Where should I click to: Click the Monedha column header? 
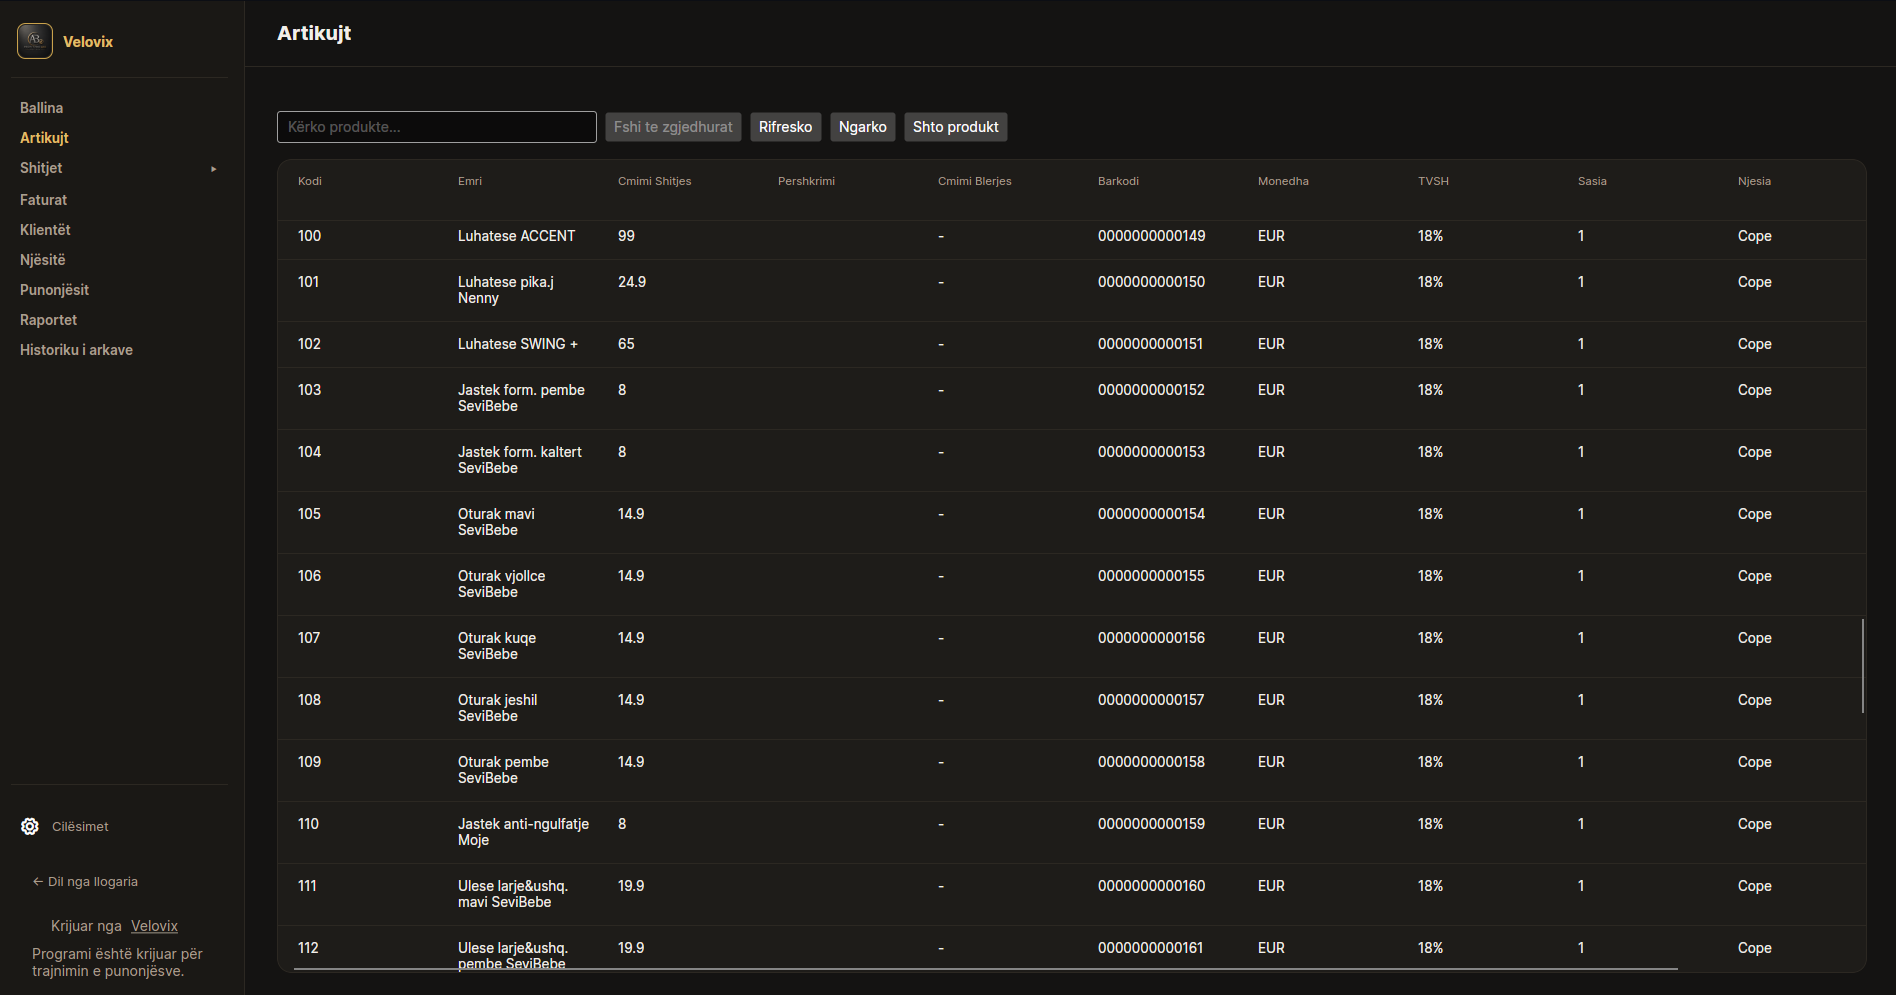[1283, 181]
